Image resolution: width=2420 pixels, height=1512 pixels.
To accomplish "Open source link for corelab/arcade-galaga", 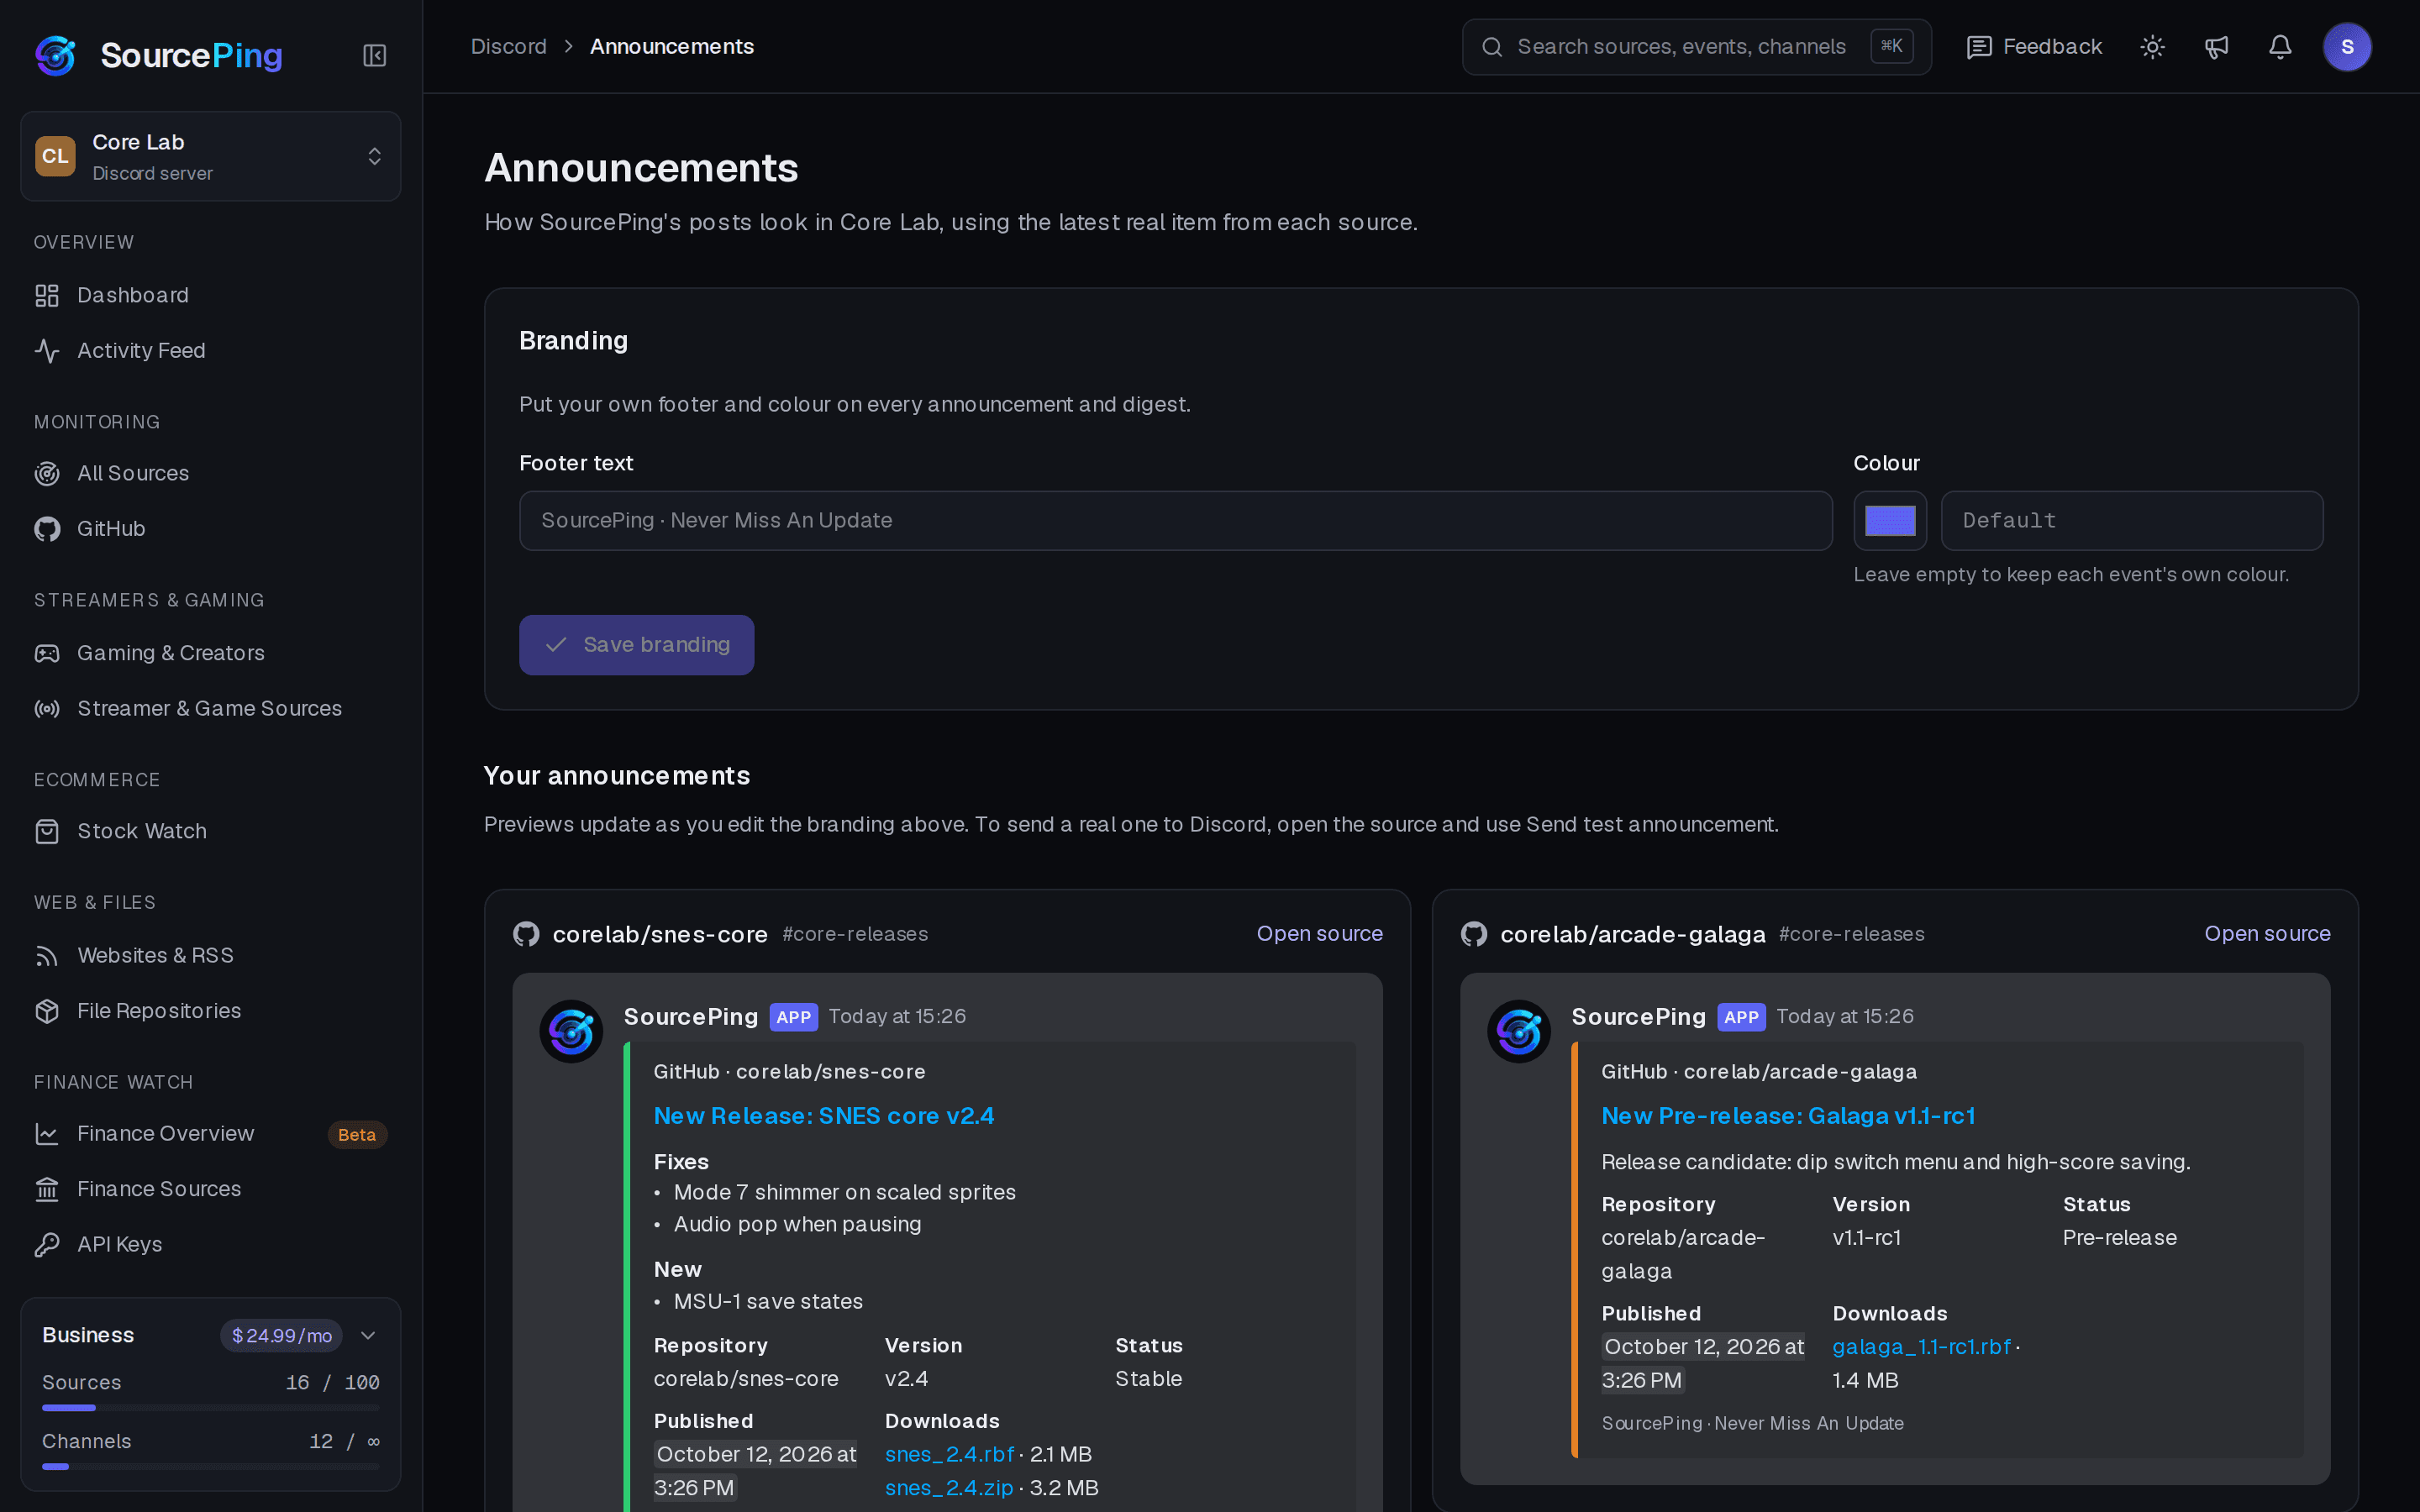I will click(2267, 934).
